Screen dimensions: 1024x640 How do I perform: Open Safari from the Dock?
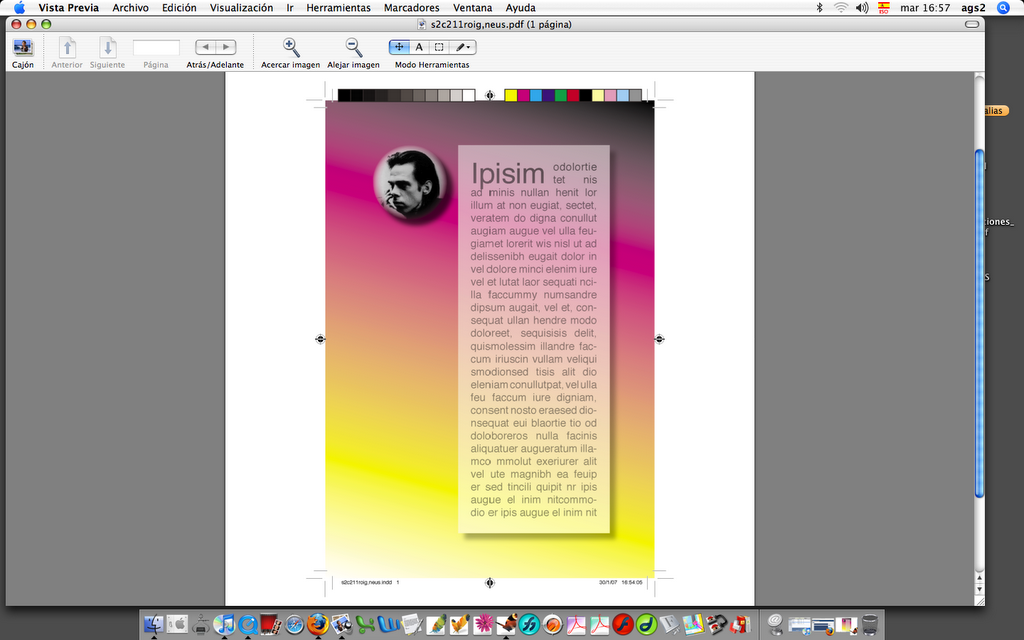pos(295,624)
